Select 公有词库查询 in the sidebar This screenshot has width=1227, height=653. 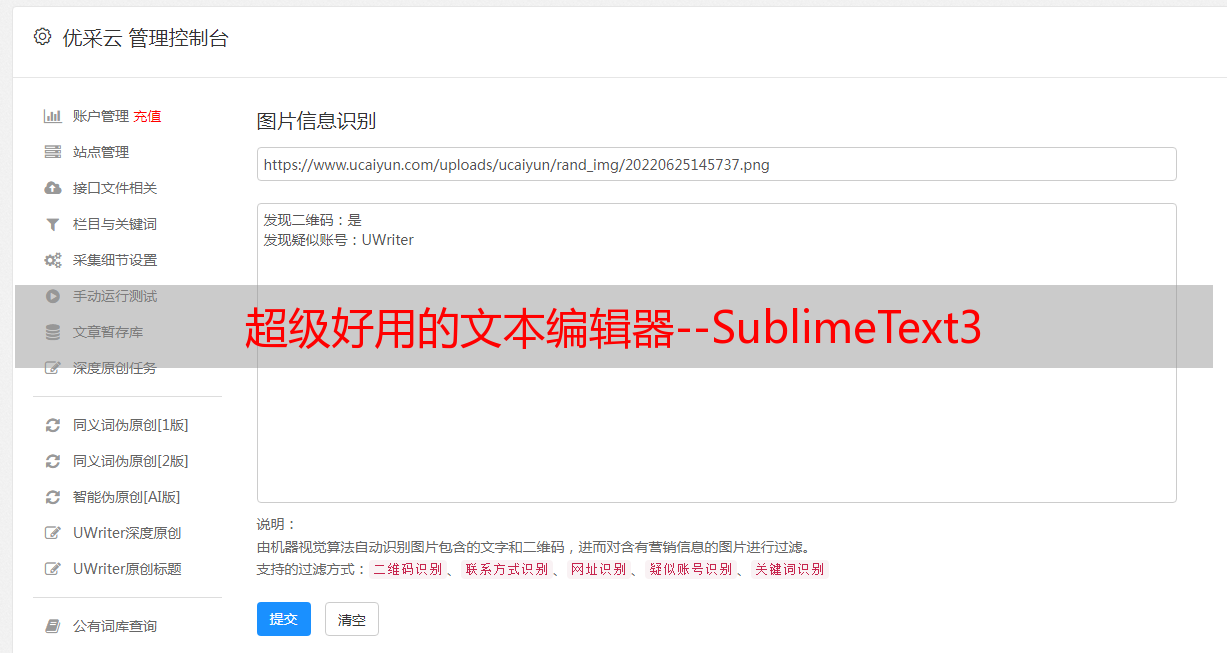(115, 626)
